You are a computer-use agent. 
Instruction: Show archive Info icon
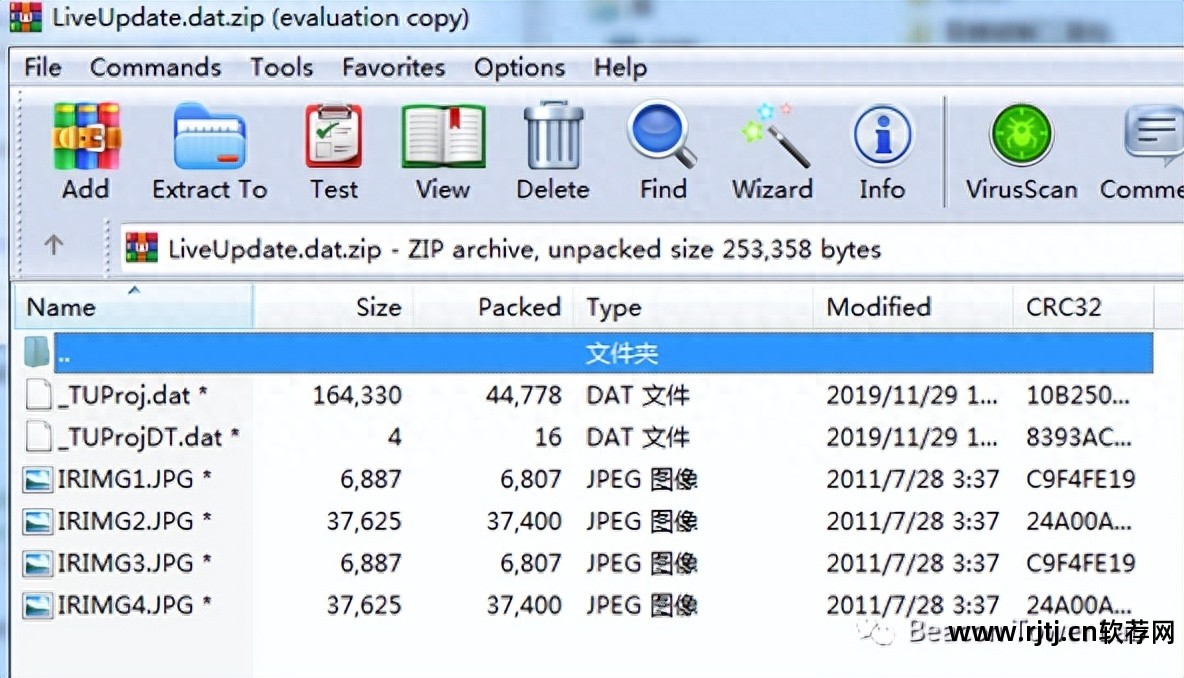[x=882, y=135]
